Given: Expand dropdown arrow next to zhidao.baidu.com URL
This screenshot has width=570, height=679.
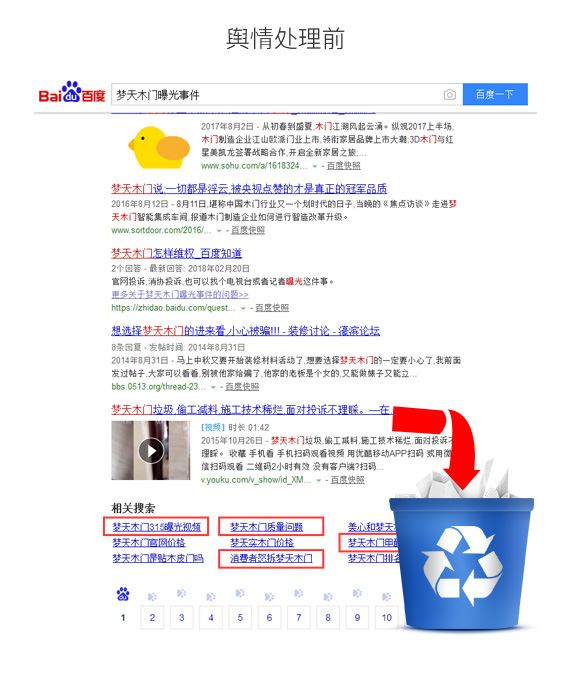Looking at the screenshot, I should (x=243, y=308).
